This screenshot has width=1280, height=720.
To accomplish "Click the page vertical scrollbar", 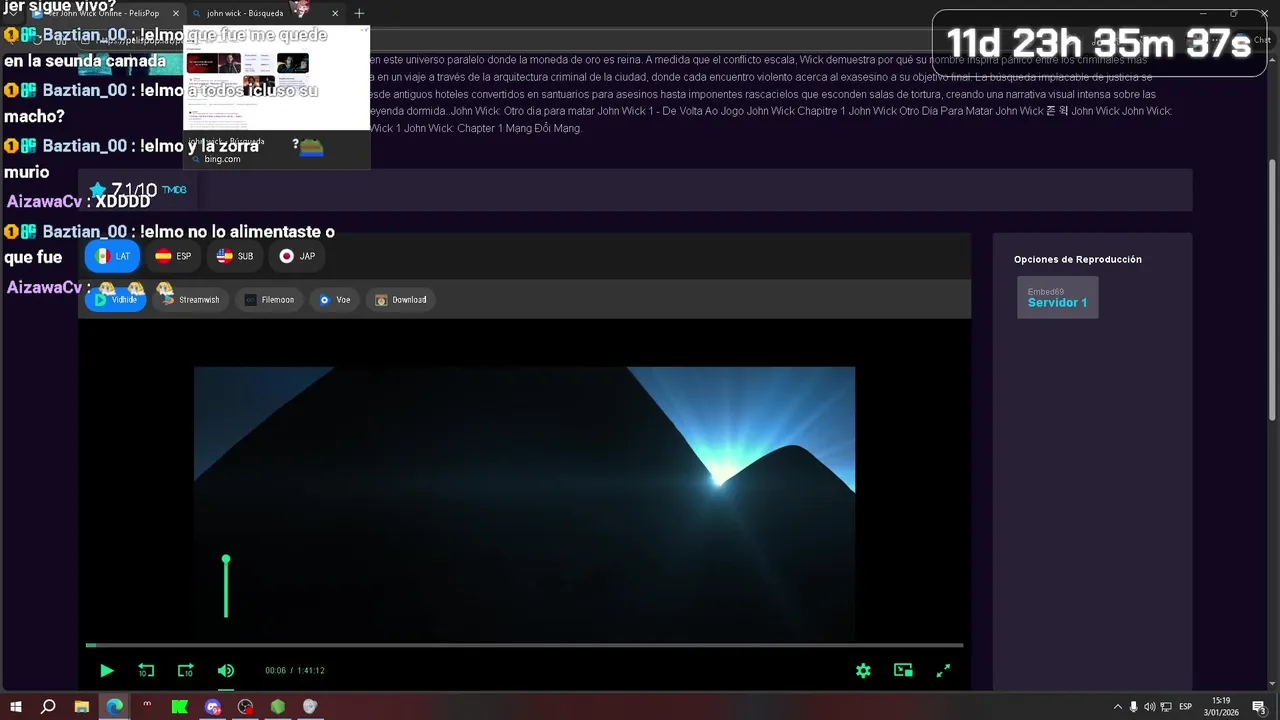I will click(1272, 290).
